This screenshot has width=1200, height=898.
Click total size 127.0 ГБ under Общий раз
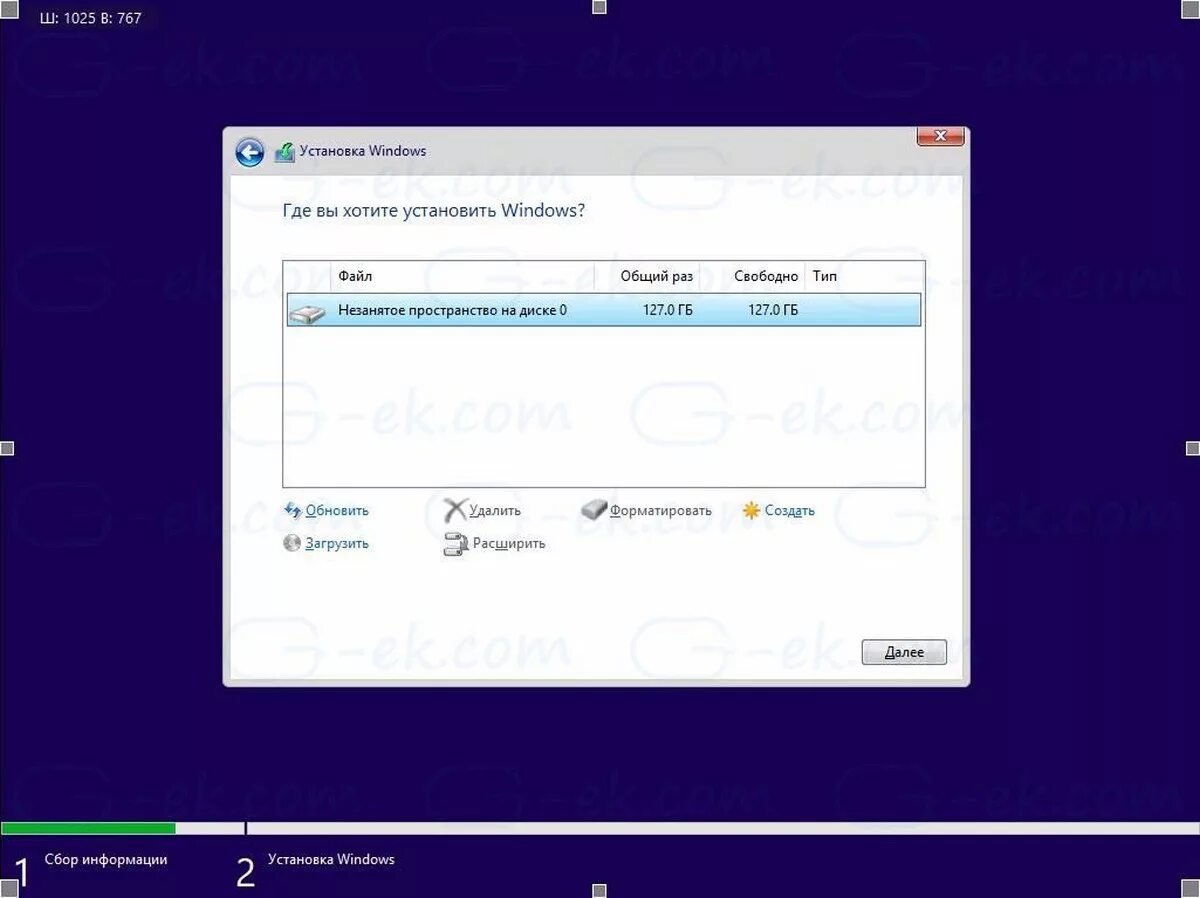(668, 311)
